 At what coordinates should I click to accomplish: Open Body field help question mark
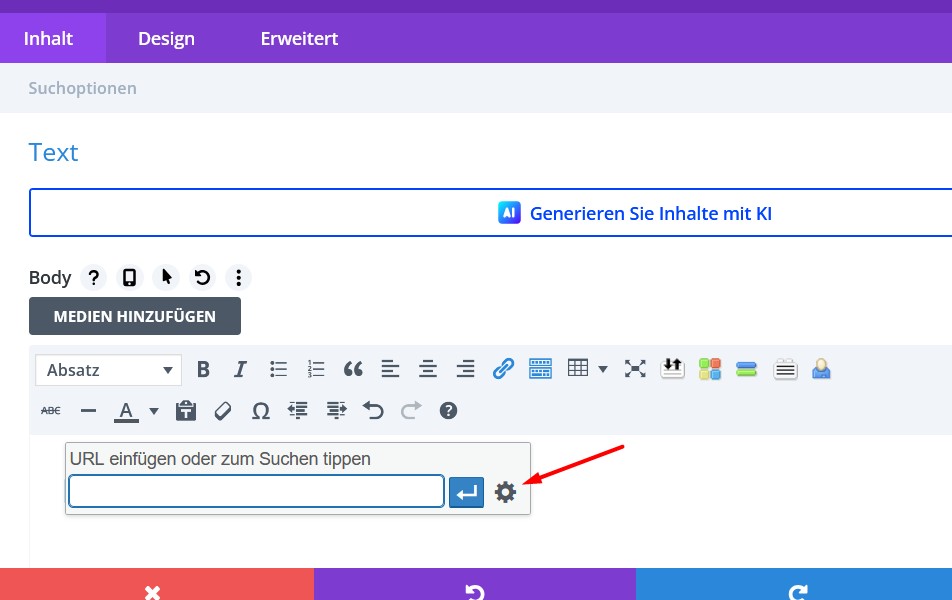pos(94,278)
